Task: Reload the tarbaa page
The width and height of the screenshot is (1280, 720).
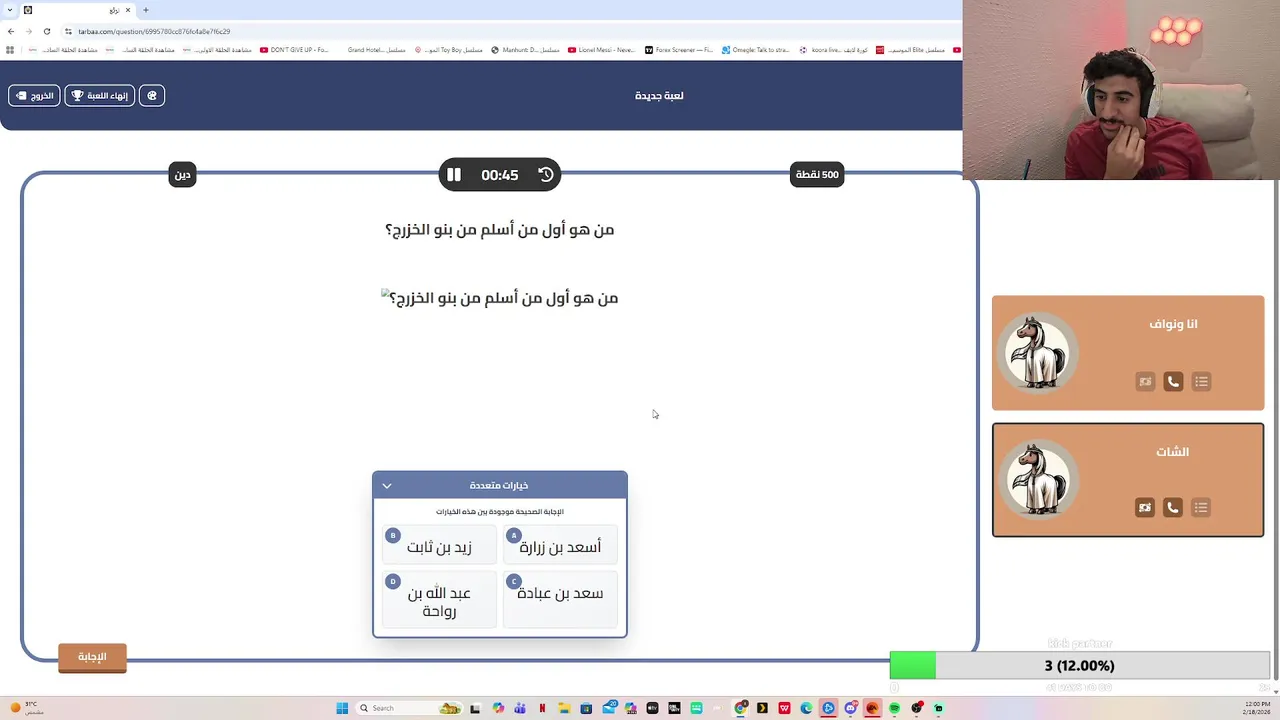Action: [x=47, y=31]
